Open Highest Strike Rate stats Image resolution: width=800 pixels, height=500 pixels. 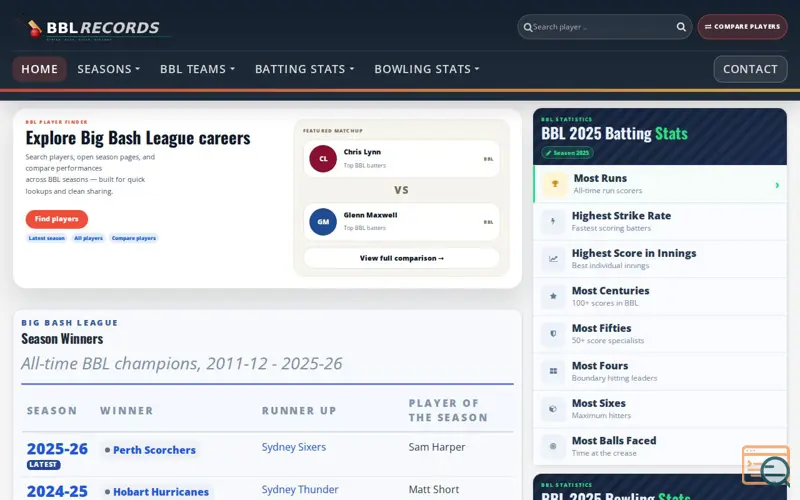tap(660, 221)
